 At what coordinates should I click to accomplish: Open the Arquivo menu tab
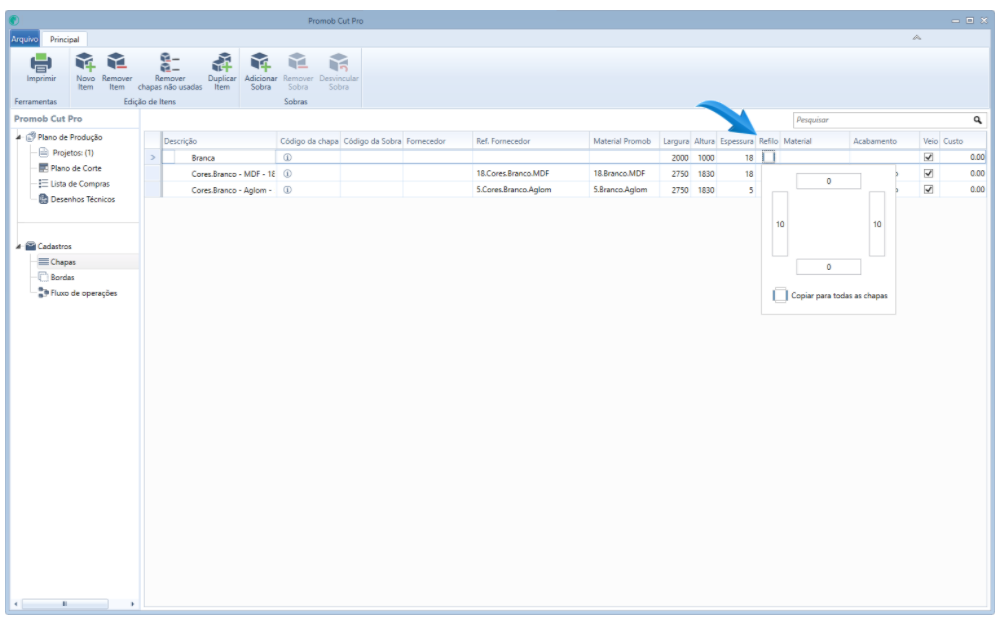22,38
